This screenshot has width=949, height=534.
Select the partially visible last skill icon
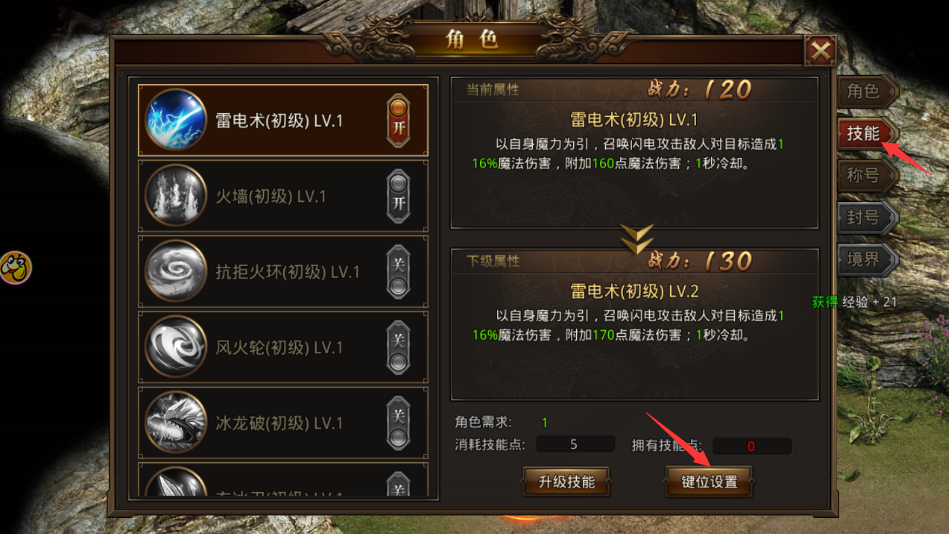(x=176, y=483)
